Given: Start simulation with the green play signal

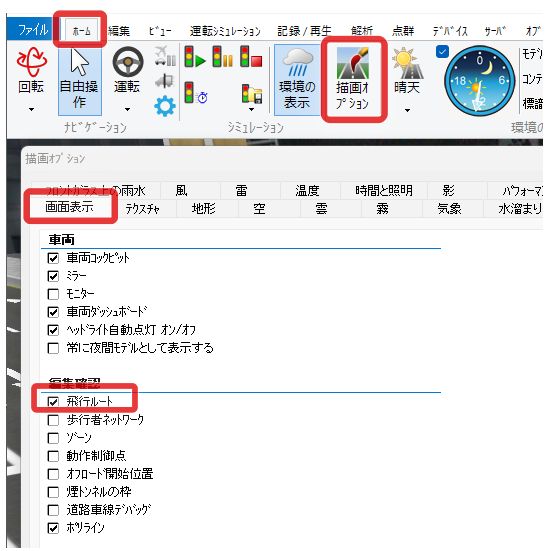Looking at the screenshot, I should coord(195,57).
